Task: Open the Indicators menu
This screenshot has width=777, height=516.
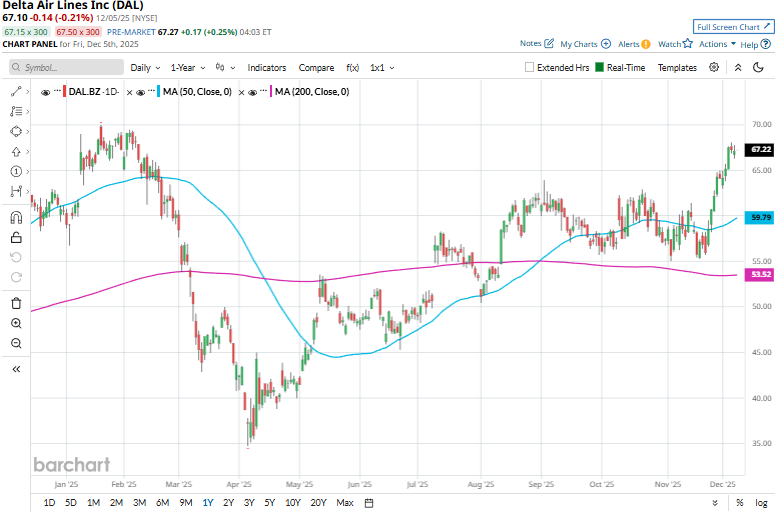Action: 266,68
